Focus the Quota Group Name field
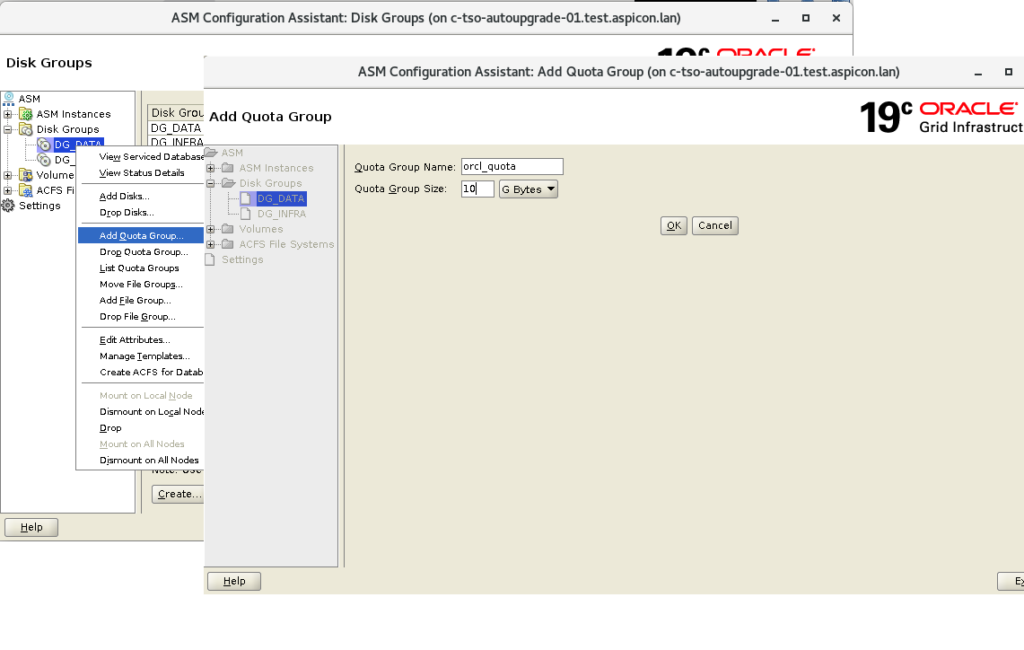 click(x=512, y=167)
